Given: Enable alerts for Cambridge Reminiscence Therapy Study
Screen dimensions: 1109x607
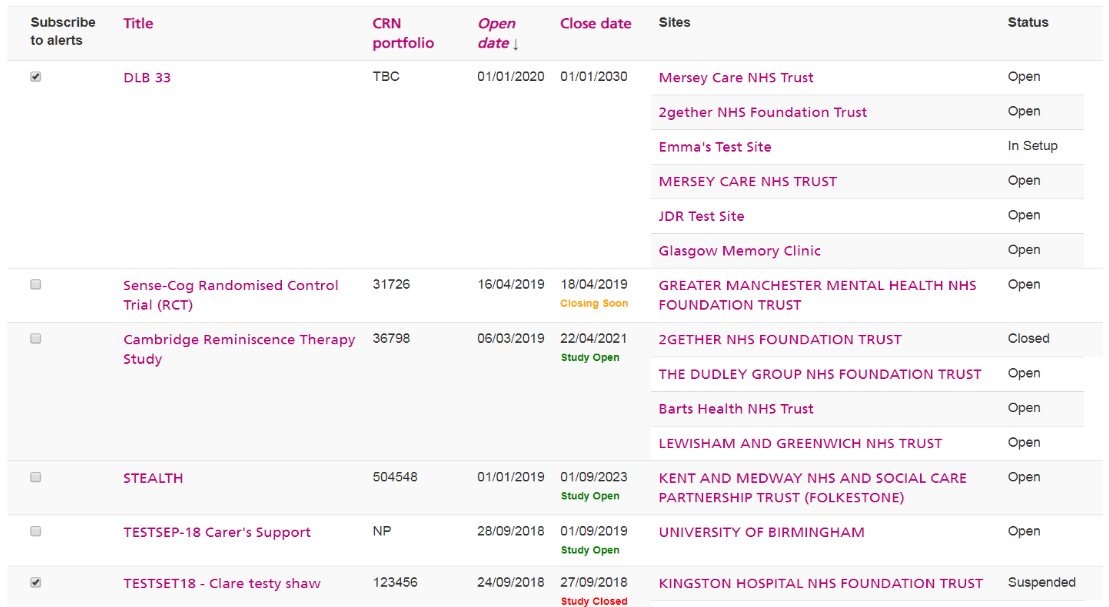Looking at the screenshot, I should pos(36,339).
